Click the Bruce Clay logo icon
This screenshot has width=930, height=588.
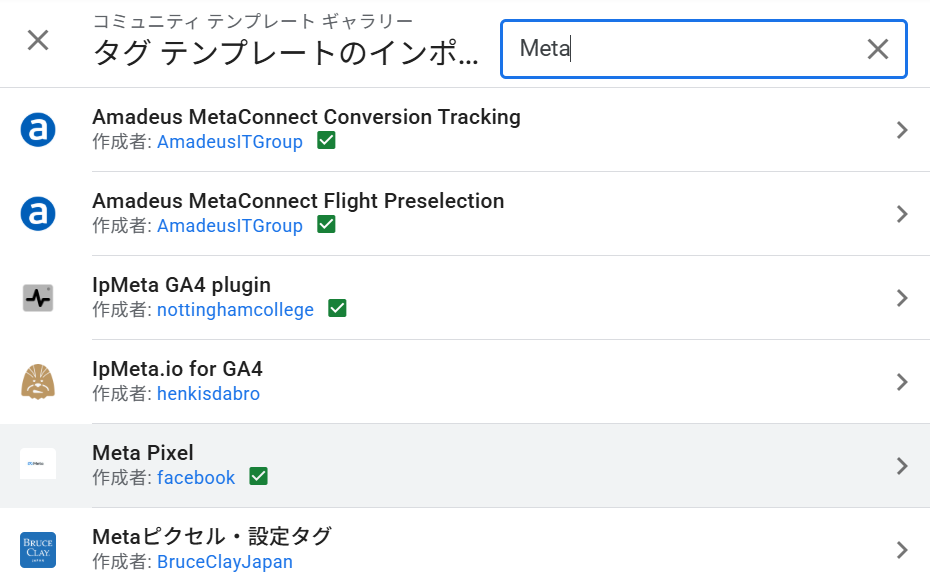[38, 550]
